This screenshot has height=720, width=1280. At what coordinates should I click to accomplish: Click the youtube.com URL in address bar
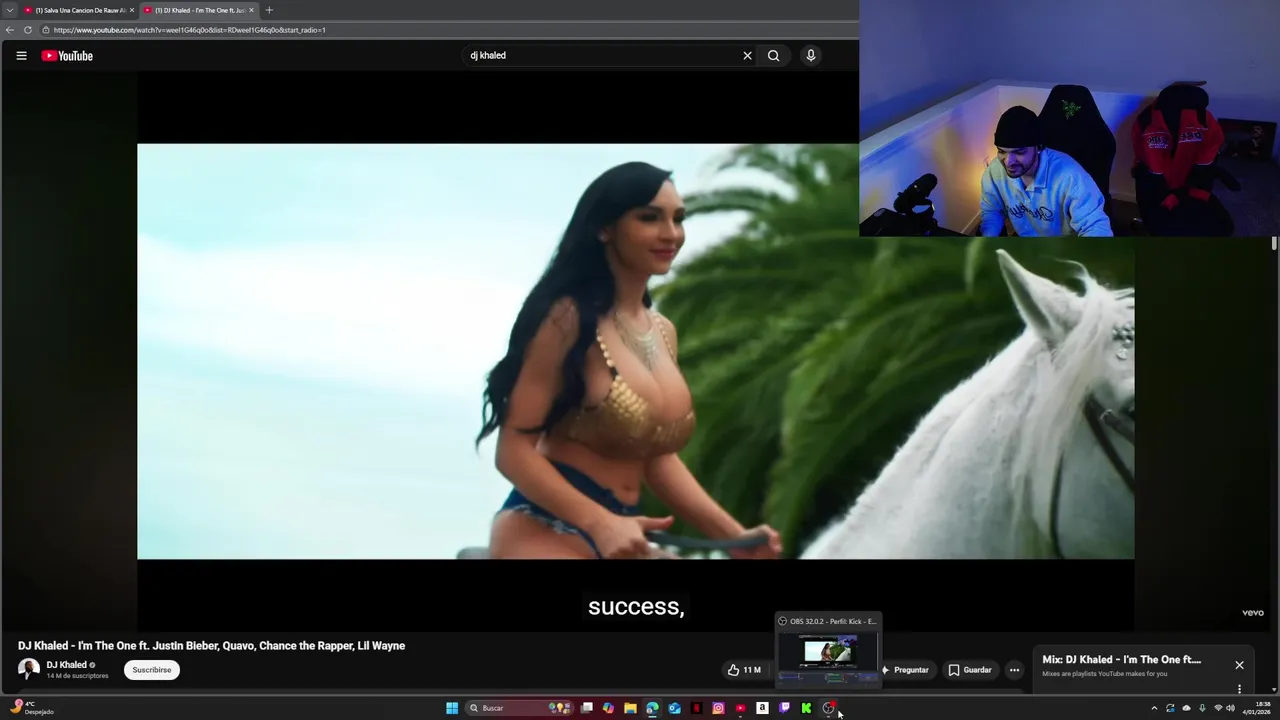click(190, 30)
